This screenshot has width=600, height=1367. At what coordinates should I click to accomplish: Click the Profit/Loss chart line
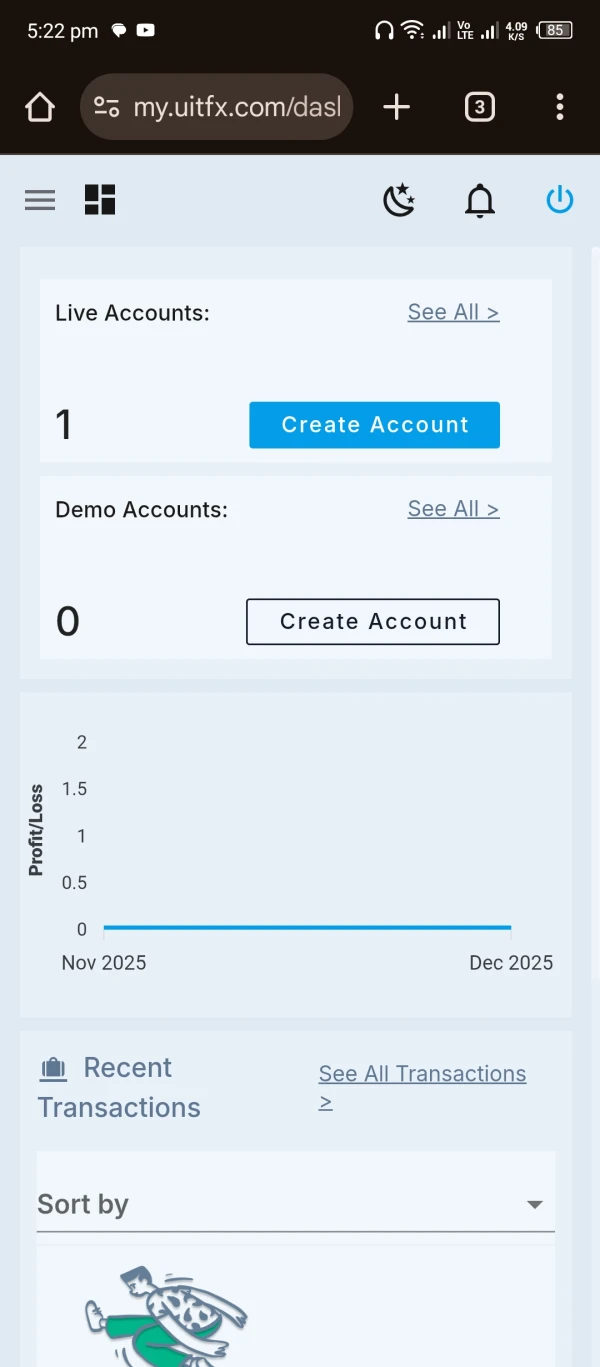[x=307, y=928]
